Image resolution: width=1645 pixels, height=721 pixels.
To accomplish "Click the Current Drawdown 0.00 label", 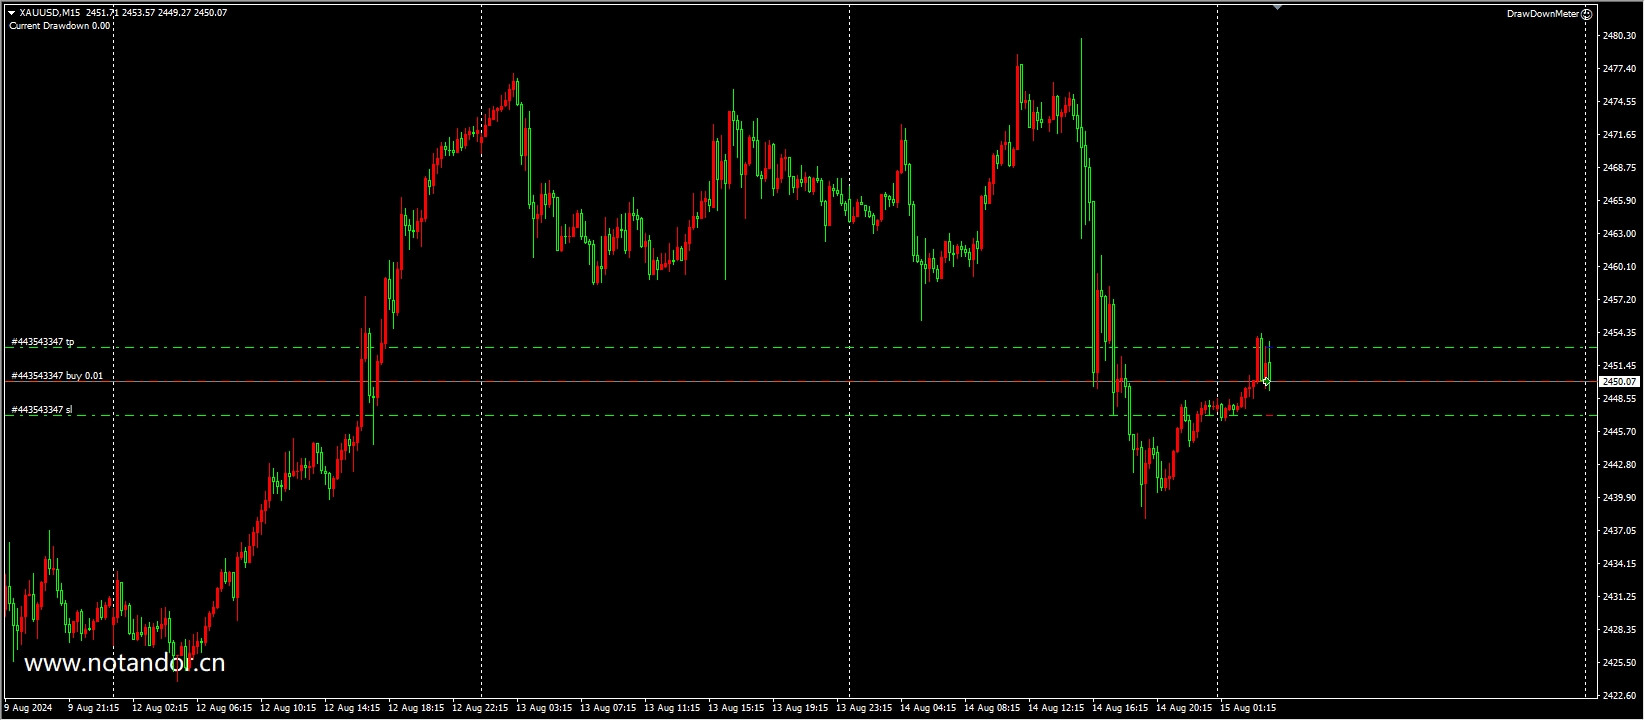I will coord(60,26).
